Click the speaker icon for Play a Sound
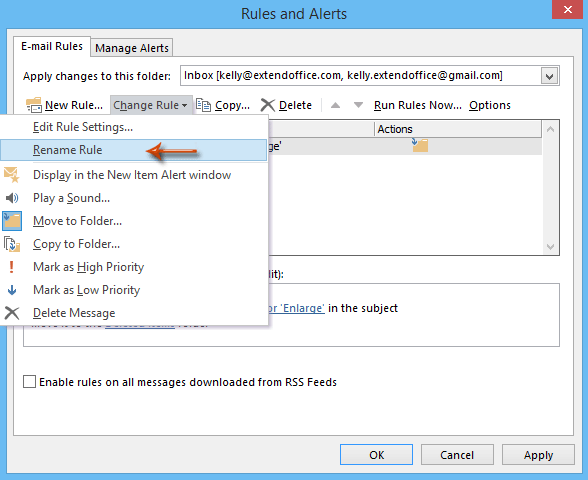 pos(12,198)
